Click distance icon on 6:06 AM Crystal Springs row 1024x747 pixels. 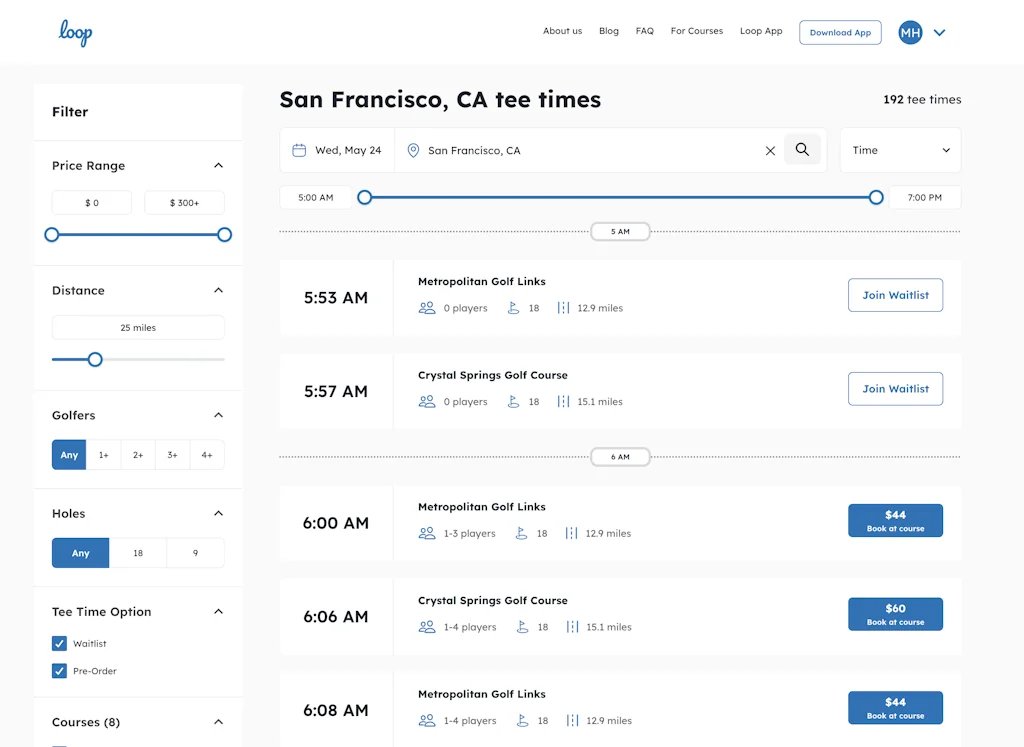[x=572, y=627]
